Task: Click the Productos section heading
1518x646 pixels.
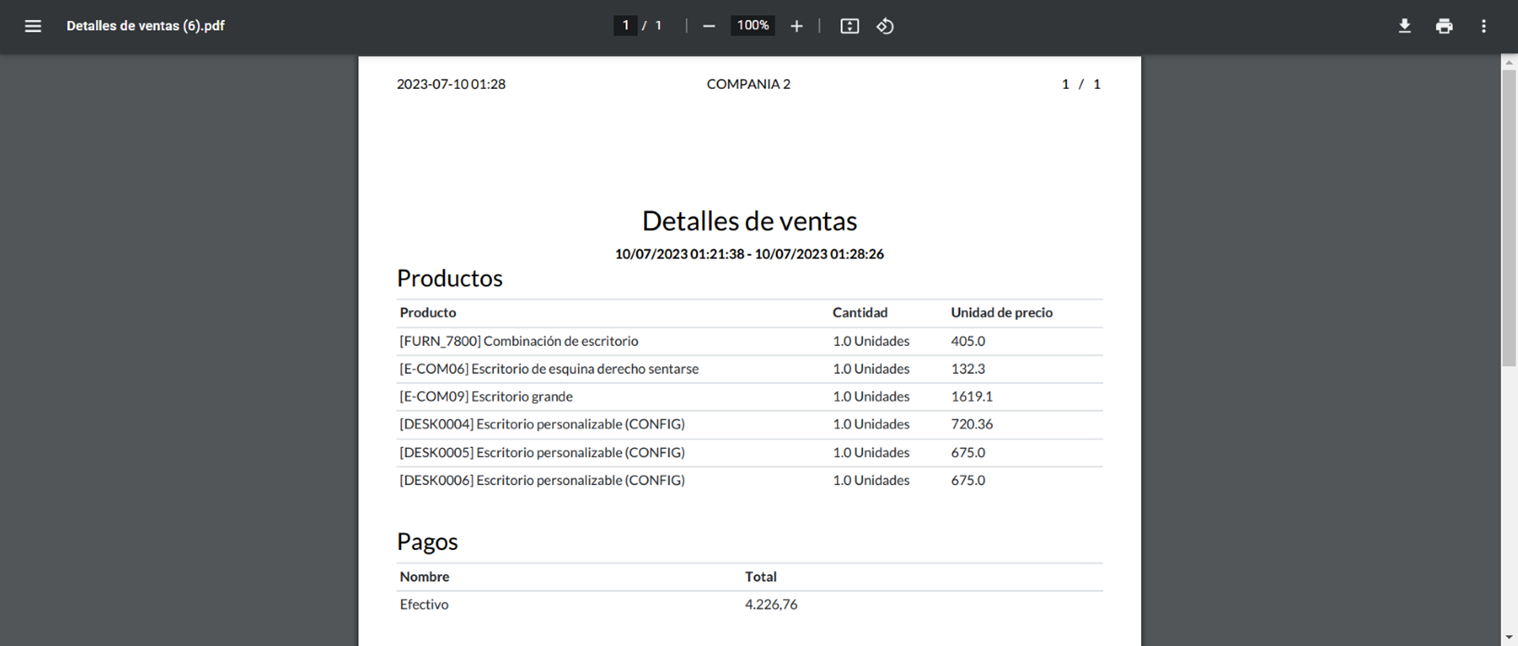Action: point(449,278)
